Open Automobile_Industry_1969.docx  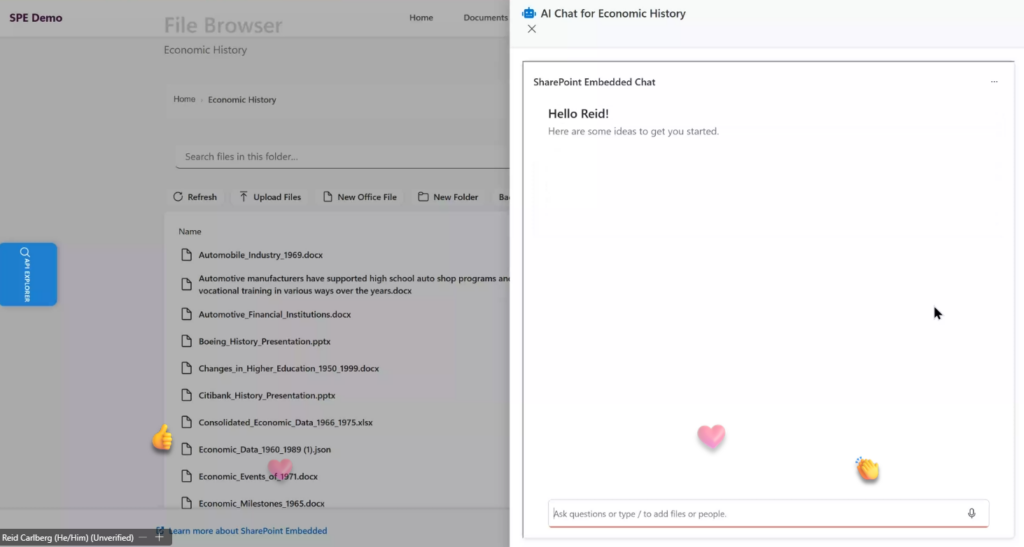(261, 255)
